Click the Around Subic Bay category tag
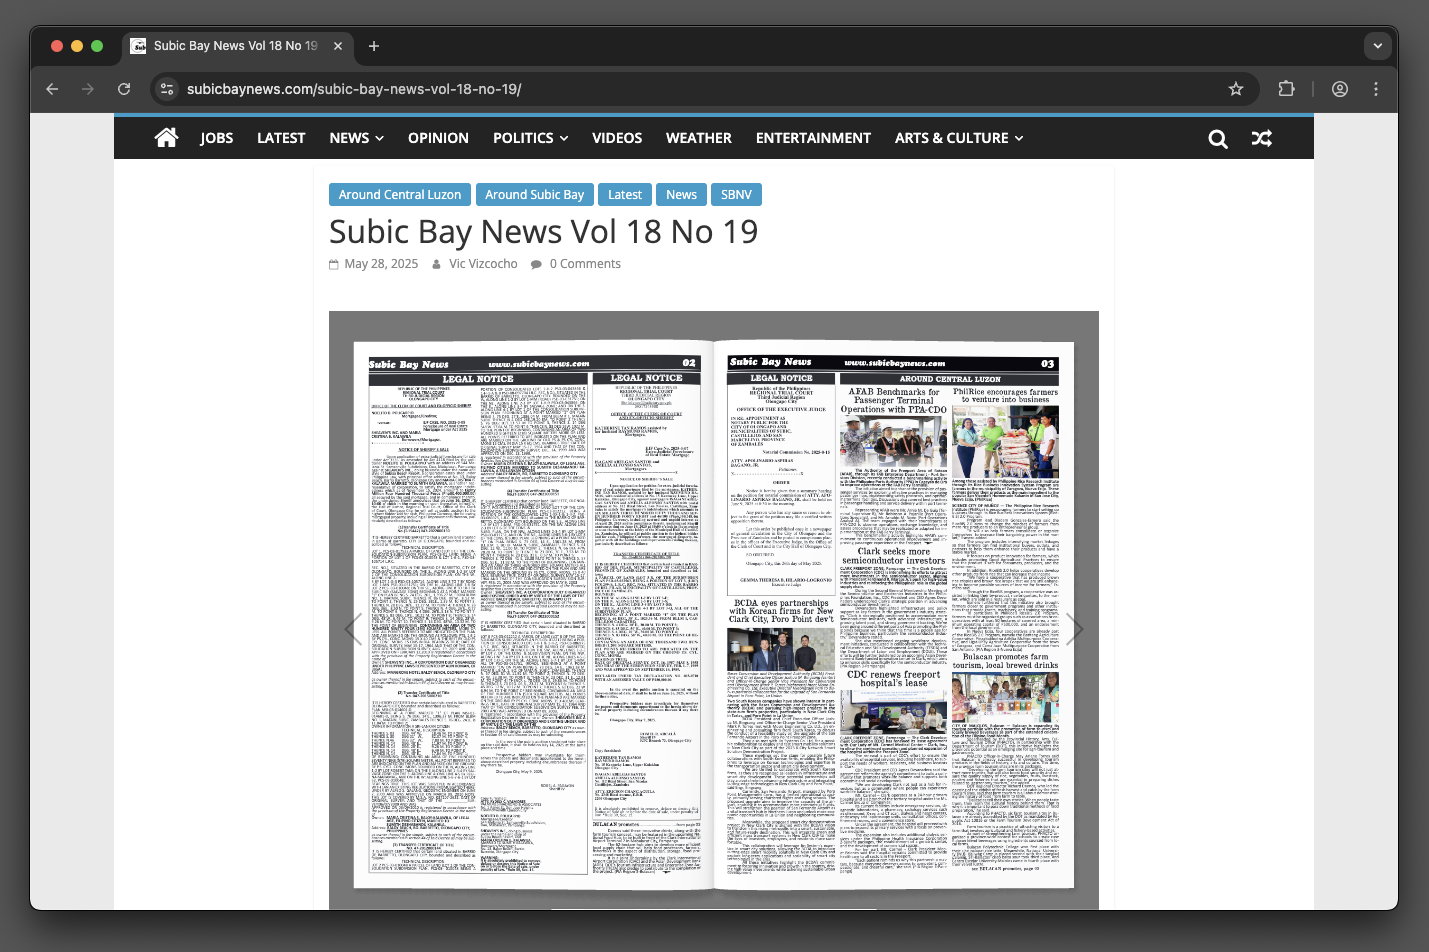The width and height of the screenshot is (1429, 952). [x=535, y=194]
